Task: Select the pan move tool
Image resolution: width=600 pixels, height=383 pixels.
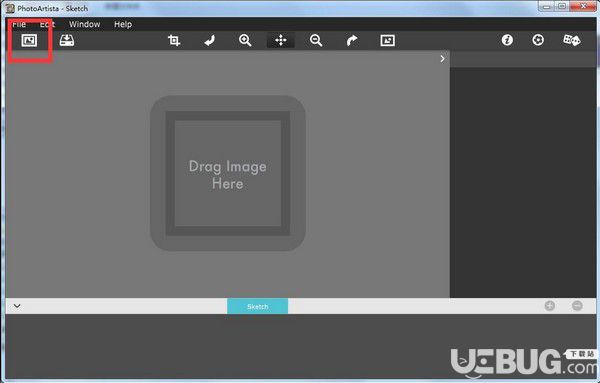Action: tap(280, 40)
